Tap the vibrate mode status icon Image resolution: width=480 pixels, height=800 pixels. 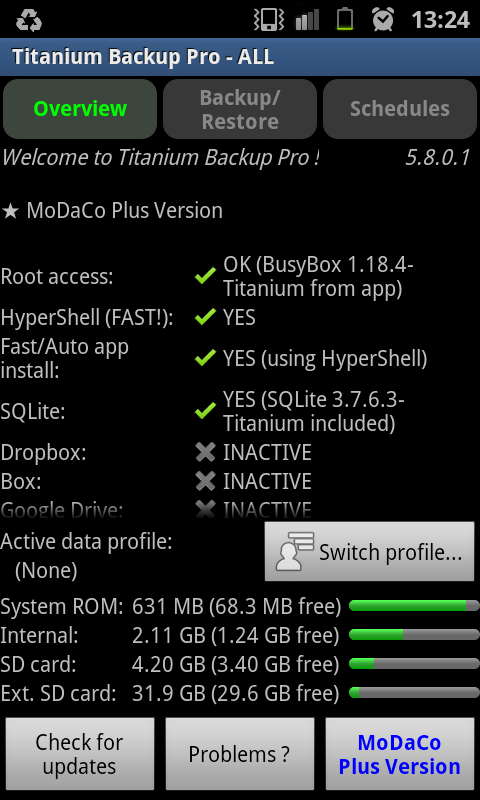click(268, 19)
